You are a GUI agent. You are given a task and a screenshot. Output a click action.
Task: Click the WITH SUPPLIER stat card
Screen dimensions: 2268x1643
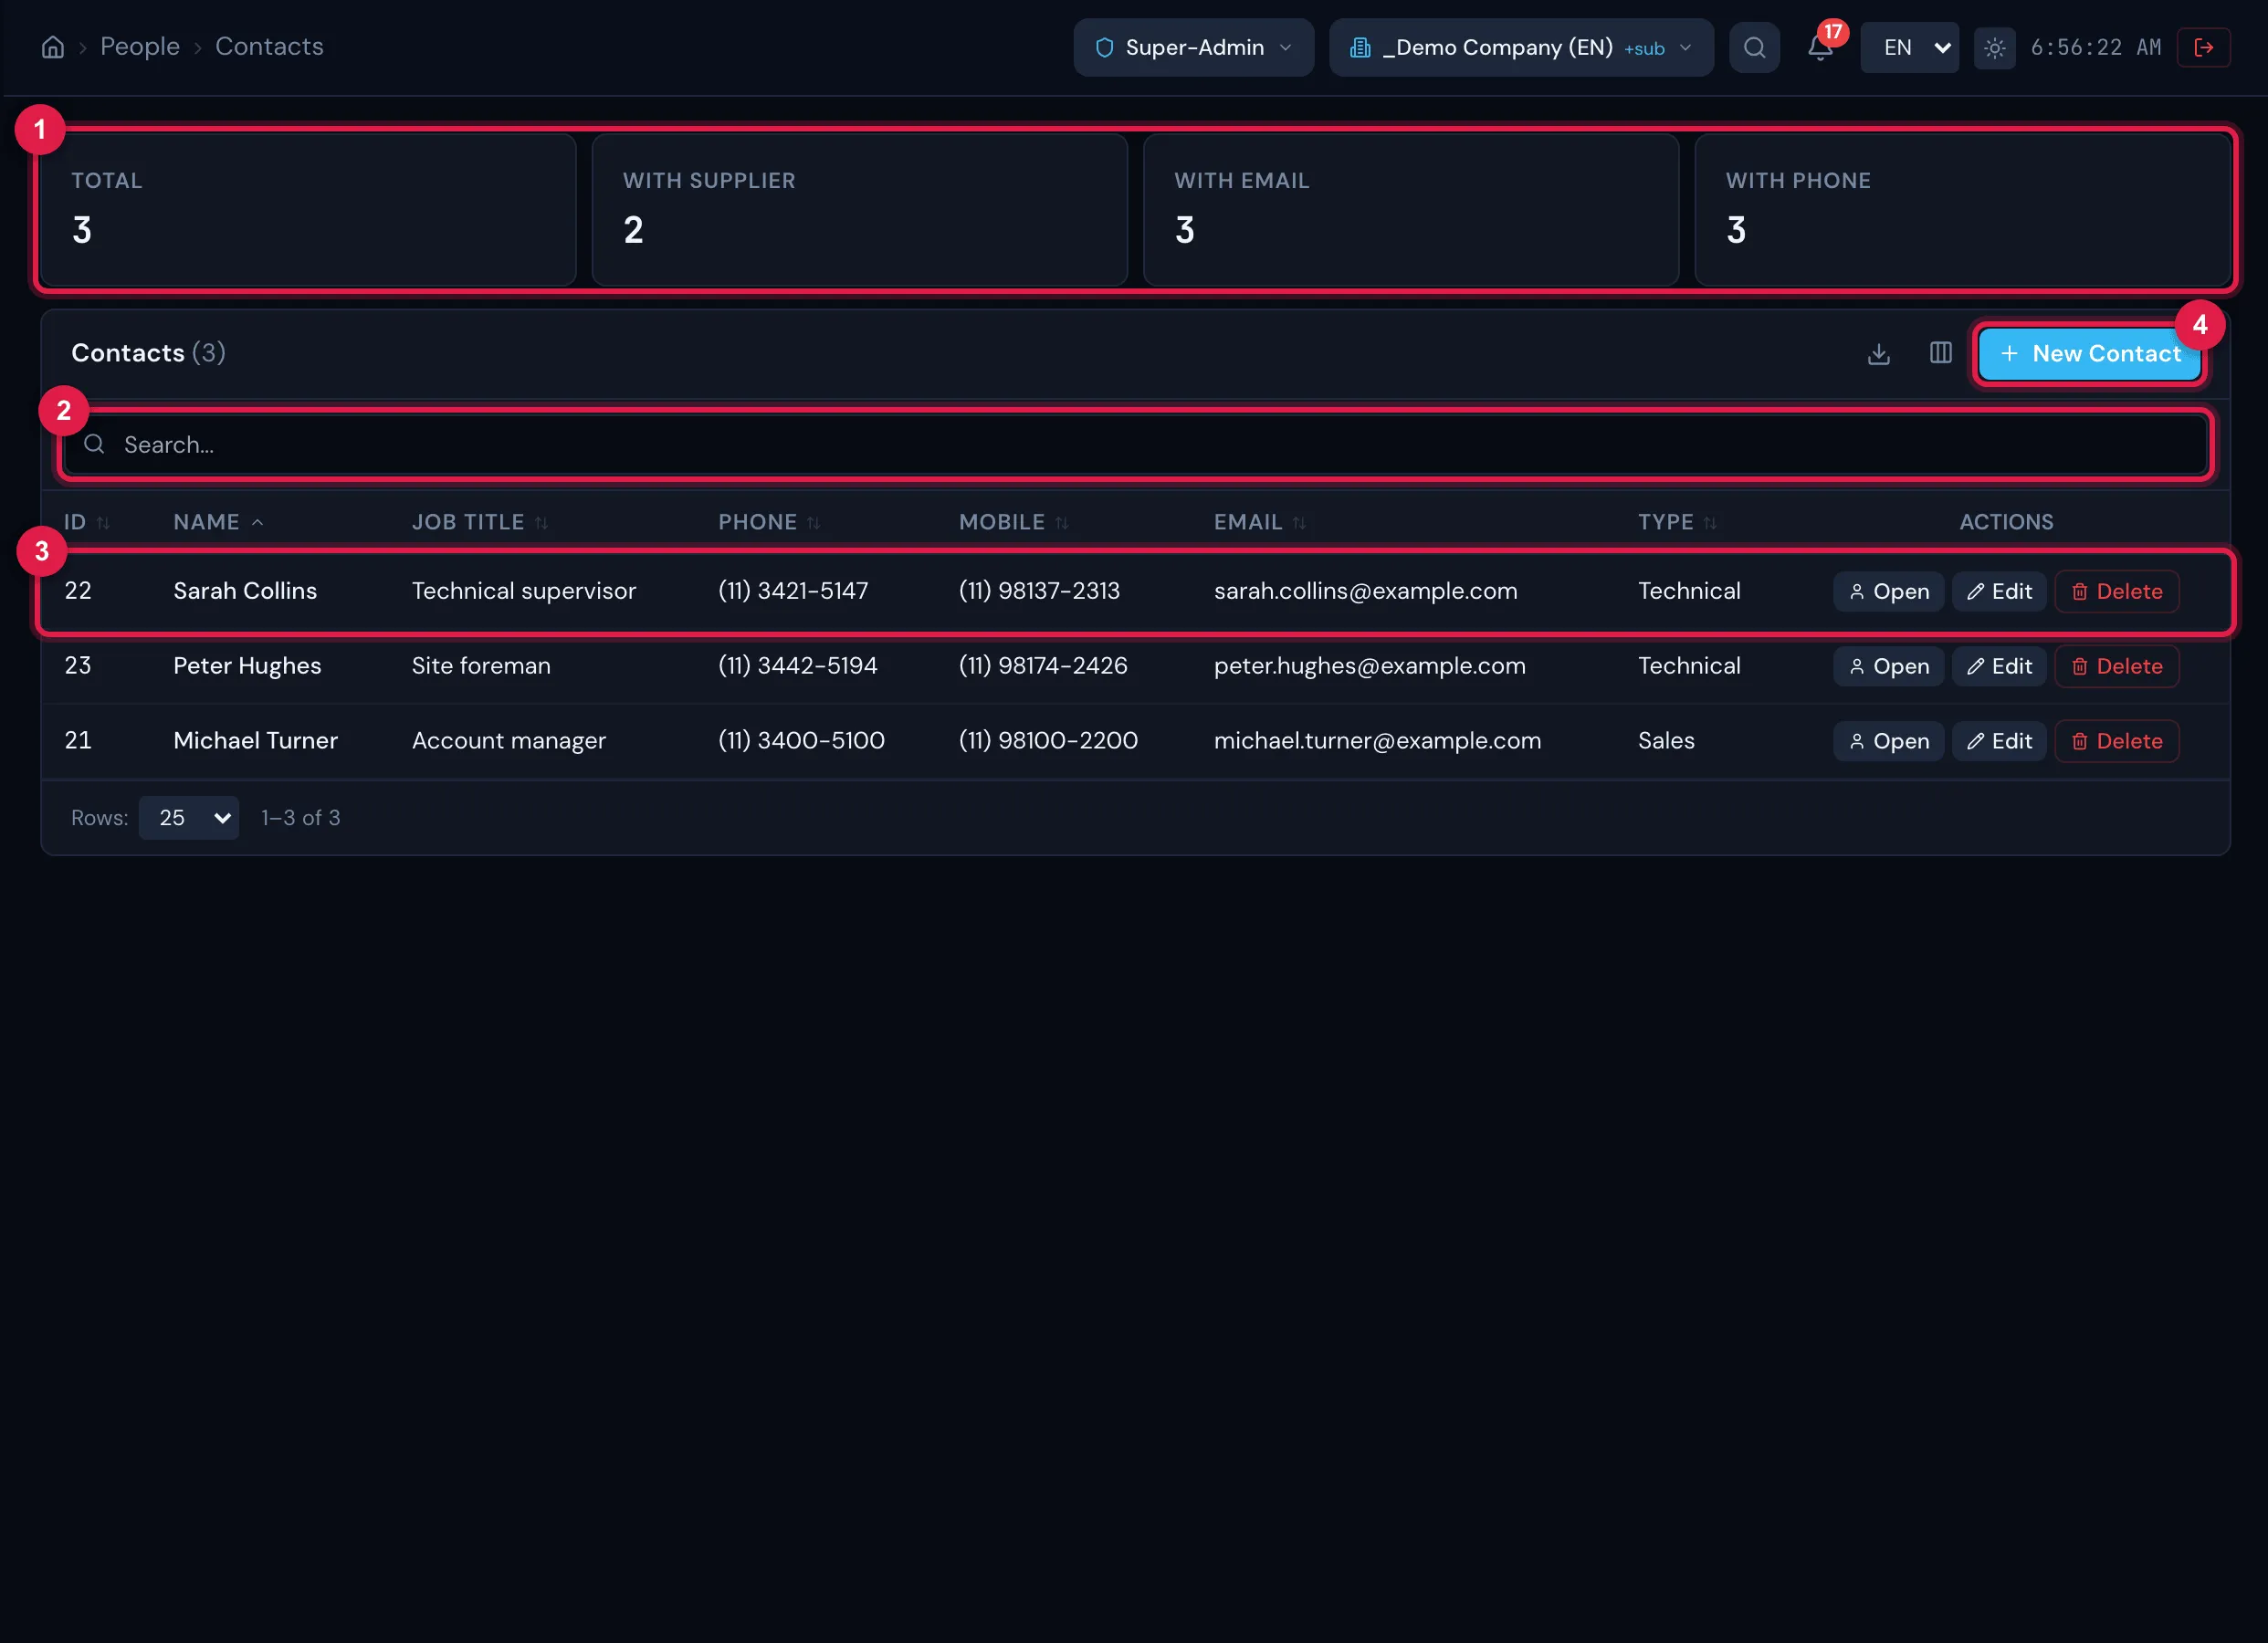pos(859,210)
